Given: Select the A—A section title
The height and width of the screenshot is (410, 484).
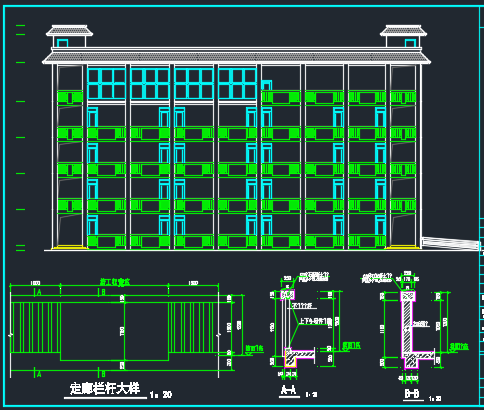Looking at the screenshot, I should pos(289,390).
